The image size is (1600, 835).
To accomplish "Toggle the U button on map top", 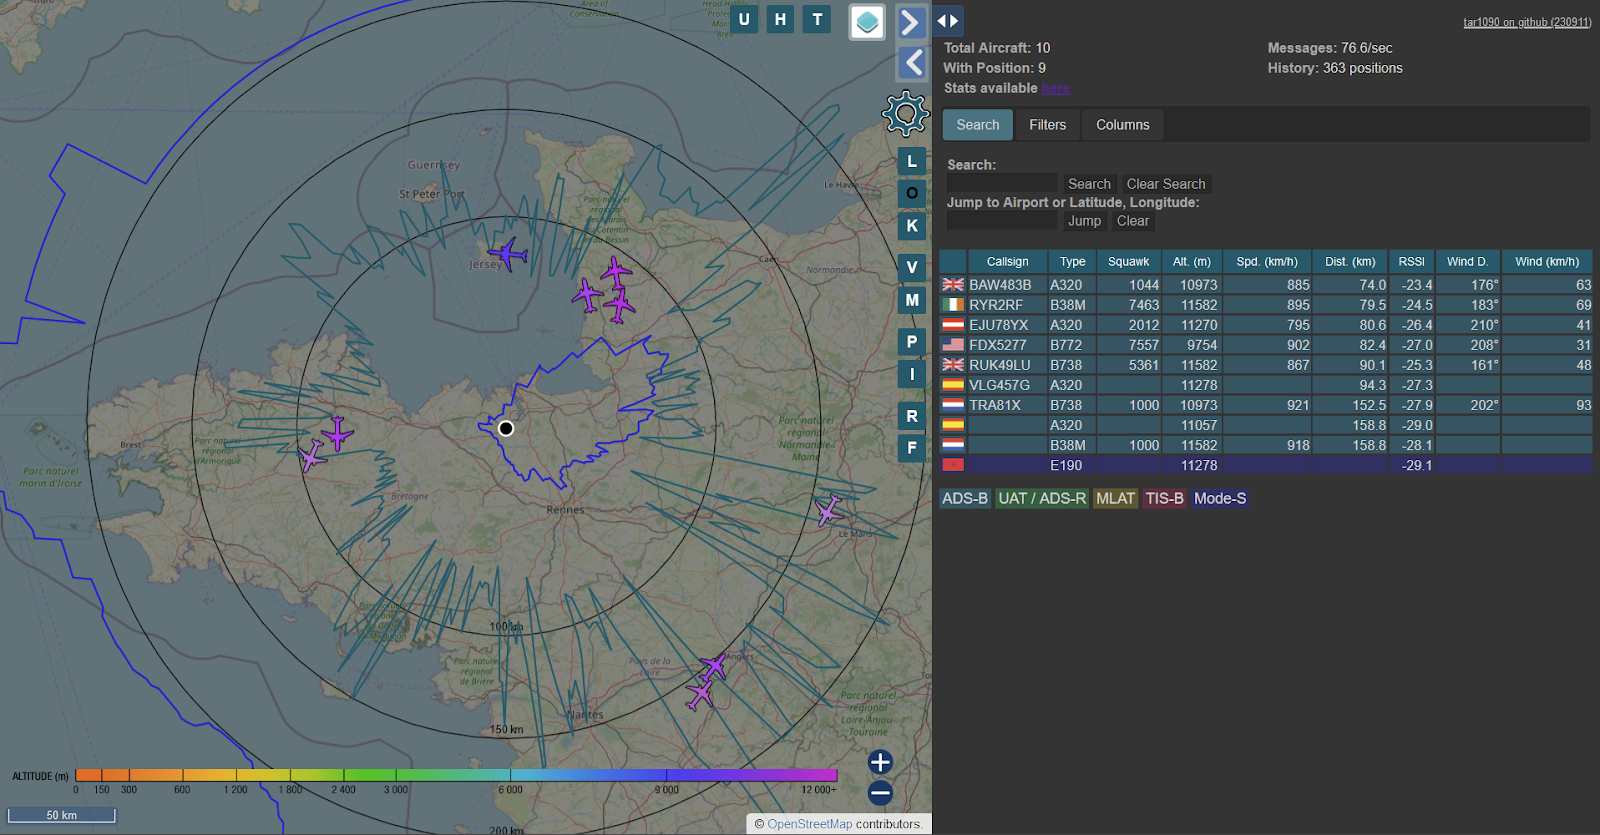I will (x=744, y=19).
